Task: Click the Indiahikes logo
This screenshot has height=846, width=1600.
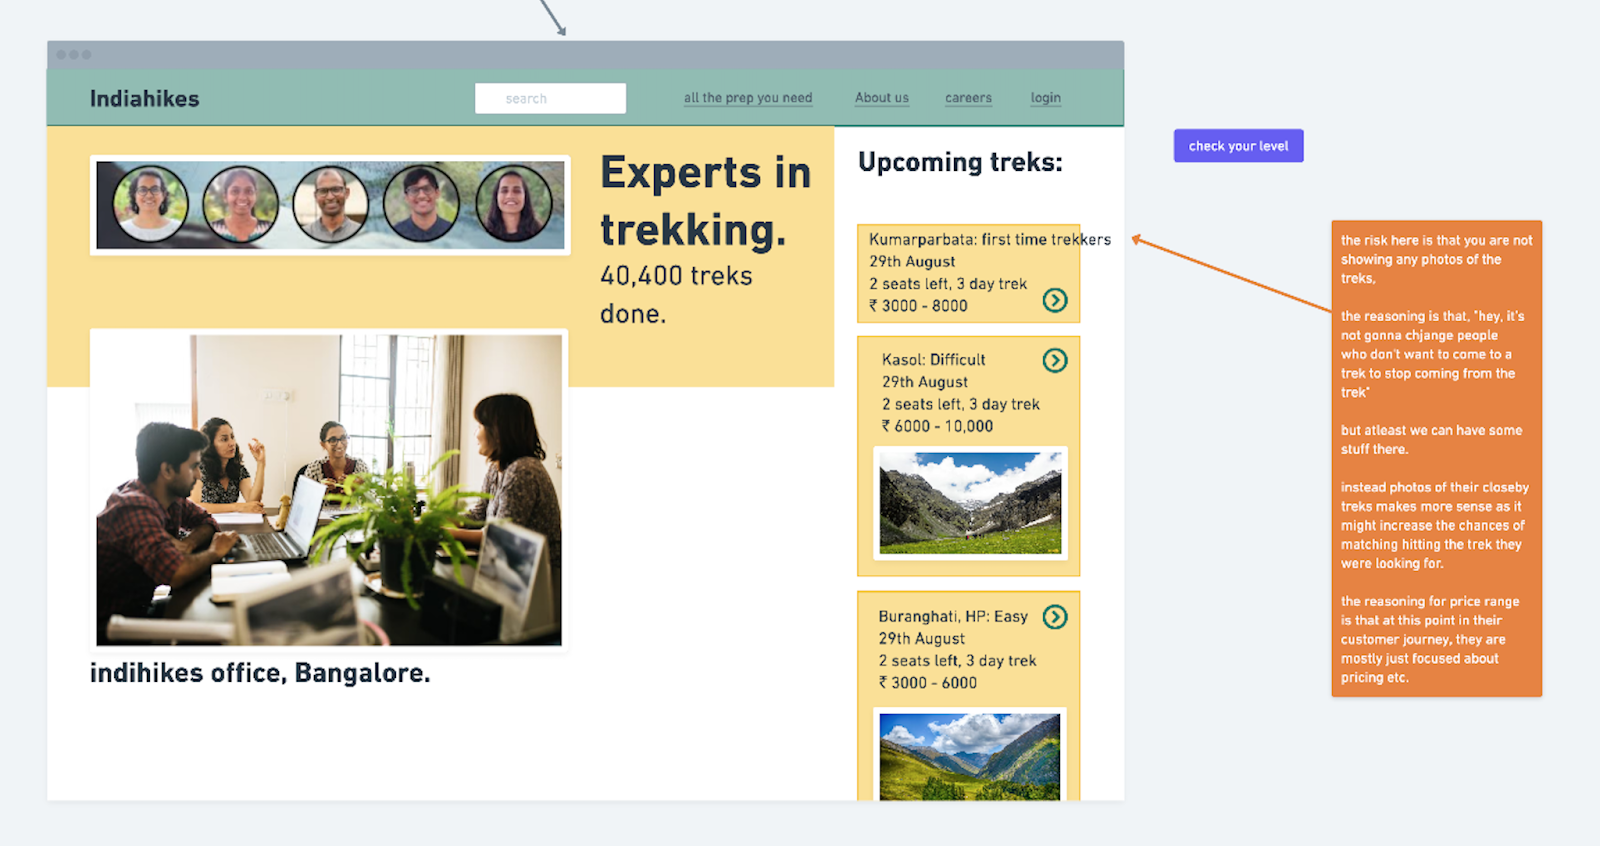Action: pyautogui.click(x=145, y=98)
